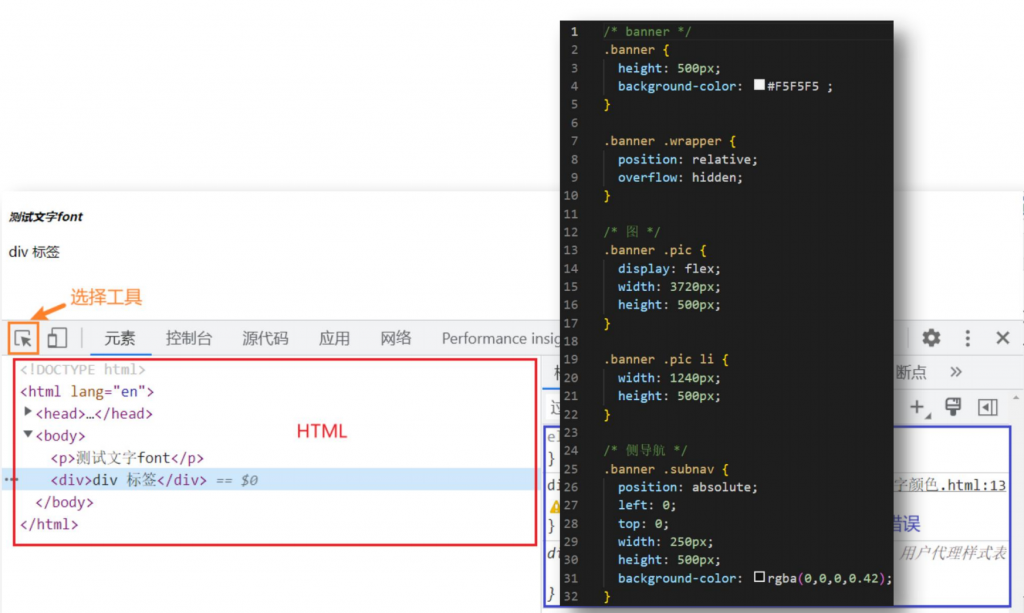Open the 应用 tab

pyautogui.click(x=334, y=338)
